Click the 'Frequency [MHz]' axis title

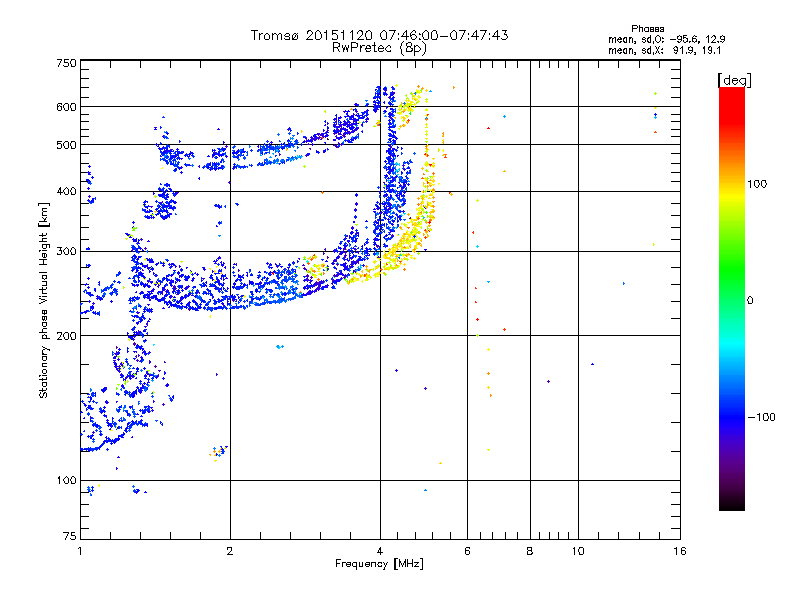coord(379,564)
